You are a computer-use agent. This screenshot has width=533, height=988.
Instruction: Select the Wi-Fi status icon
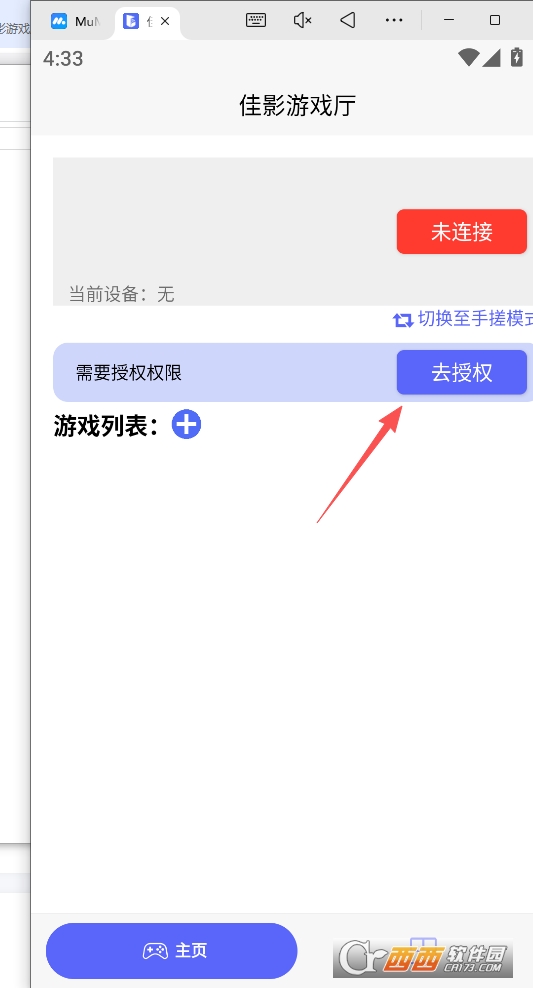[x=469, y=58]
